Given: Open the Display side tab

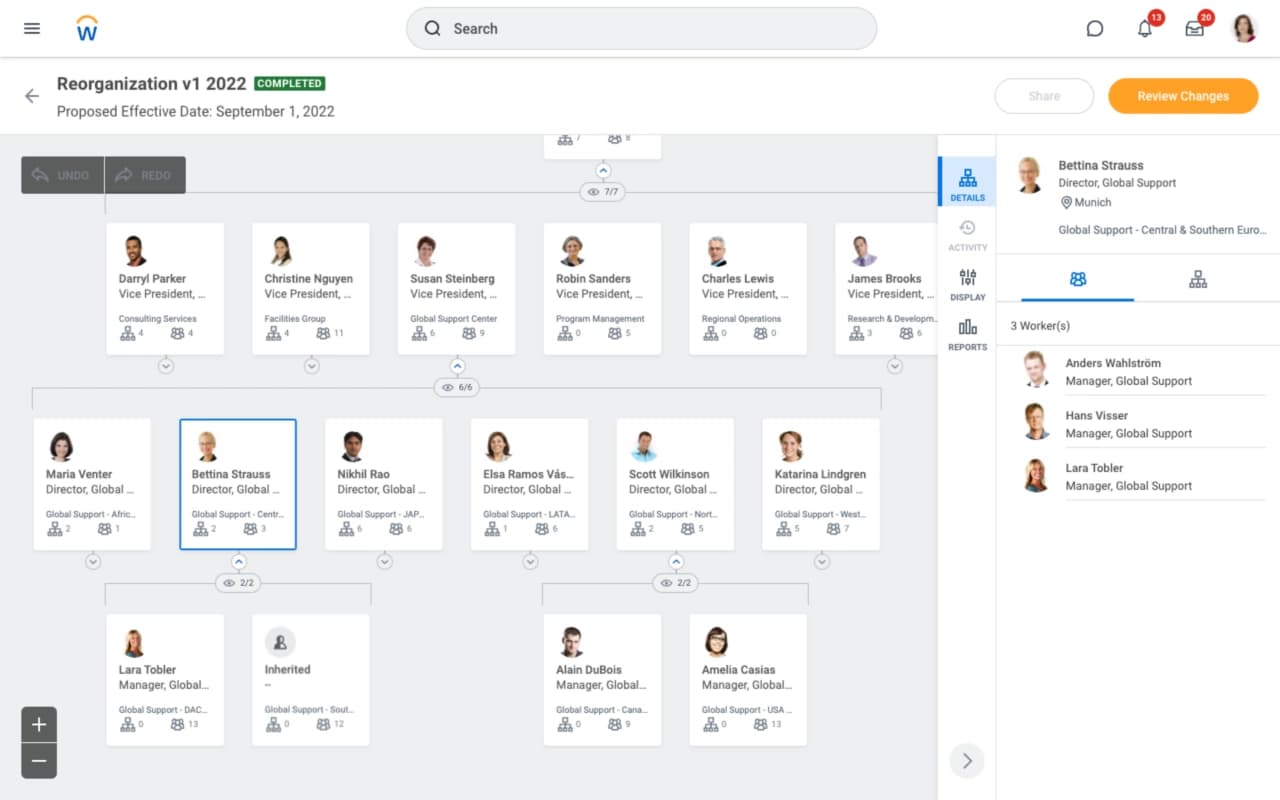Looking at the screenshot, I should click(x=967, y=285).
